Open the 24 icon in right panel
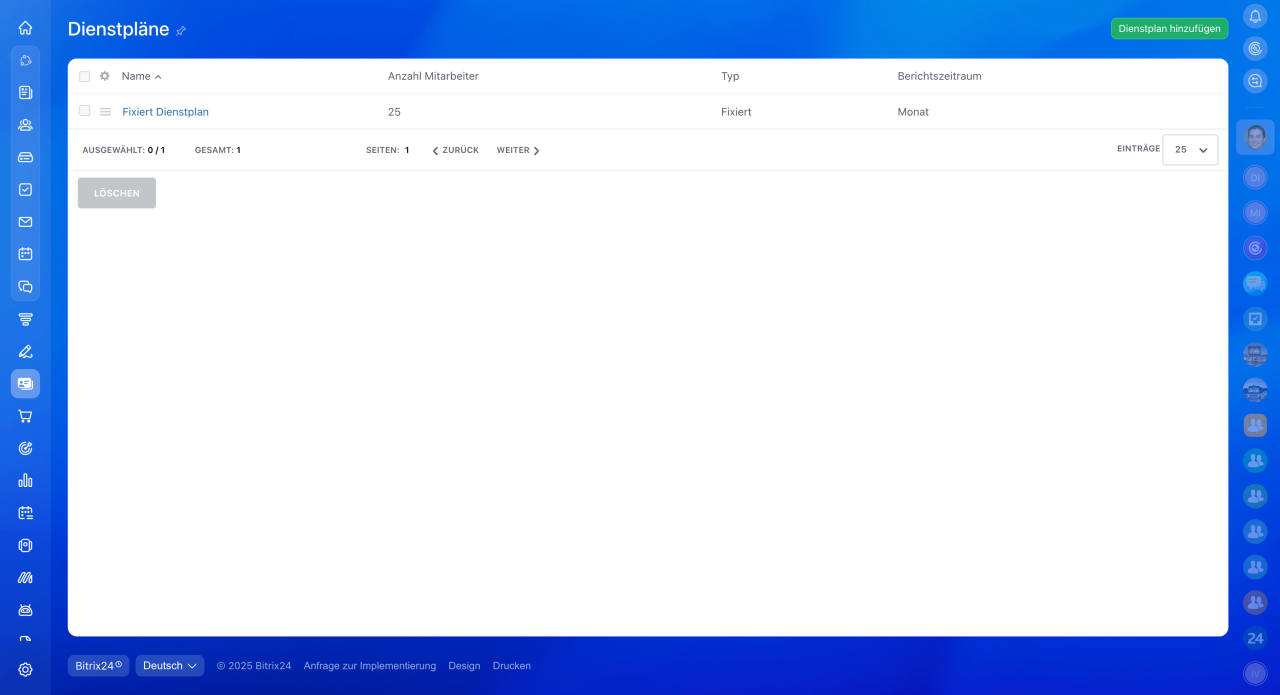1280x695 pixels. 1255,638
